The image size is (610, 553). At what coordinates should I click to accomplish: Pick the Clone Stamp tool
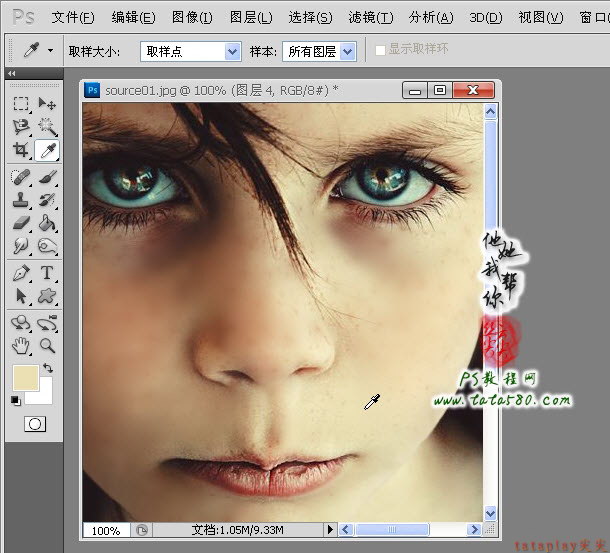click(21, 200)
